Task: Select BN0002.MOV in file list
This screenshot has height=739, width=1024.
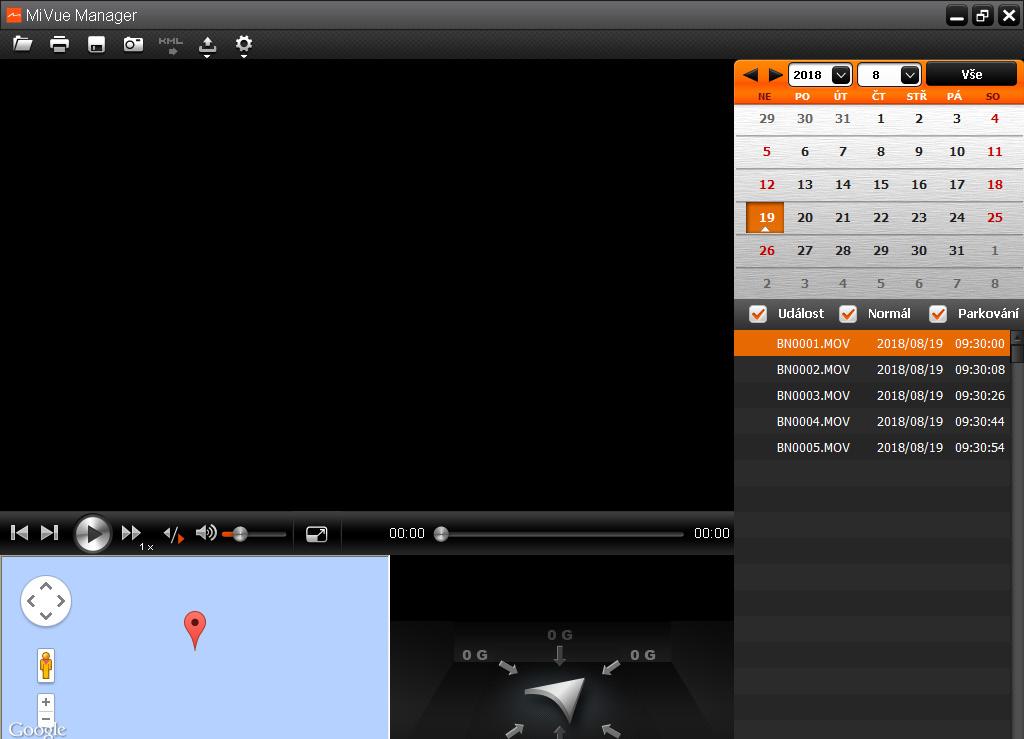Action: pyautogui.click(x=872, y=370)
